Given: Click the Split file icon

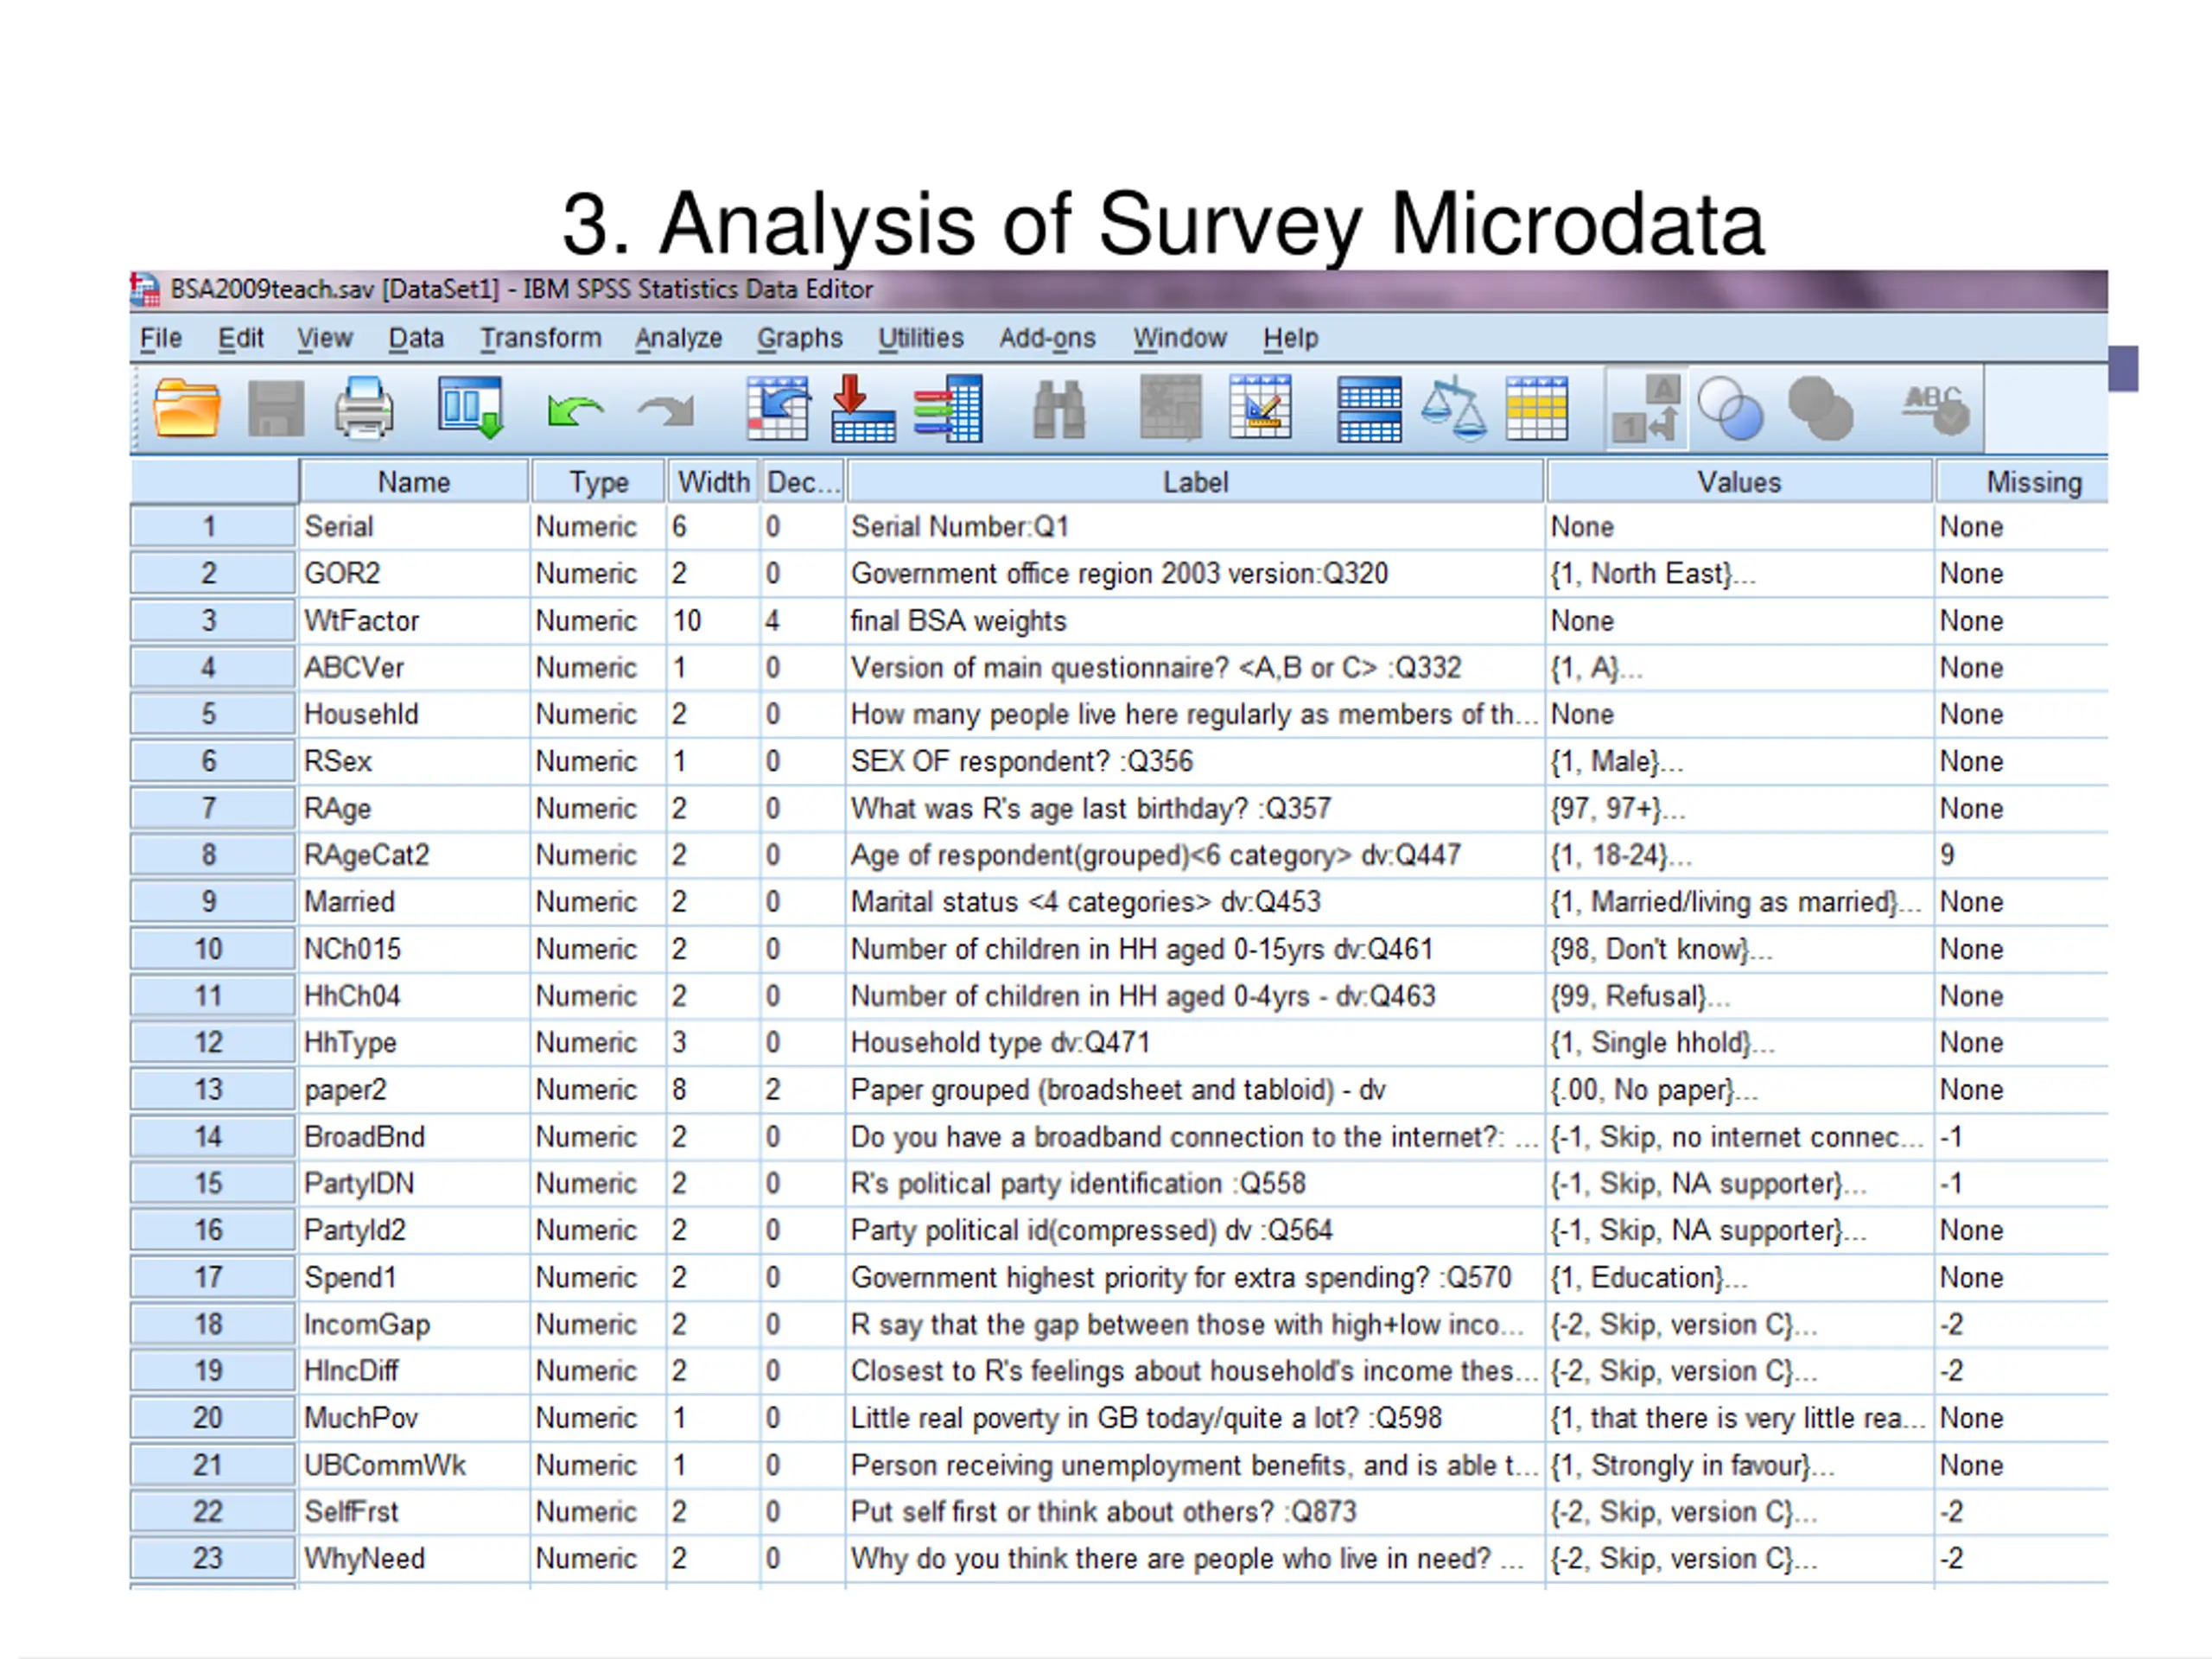Looking at the screenshot, I should pos(1369,408).
